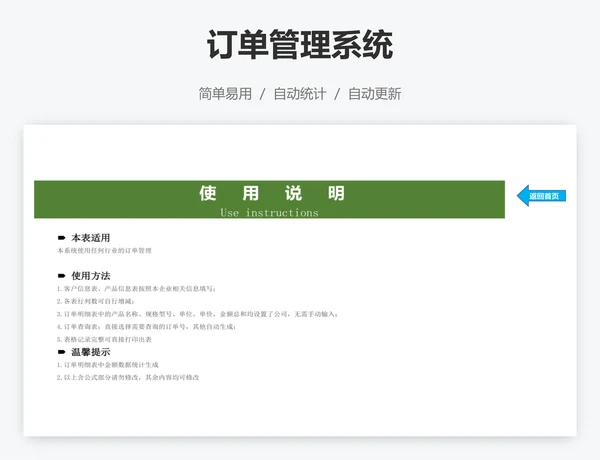Click tip 2 about 以上含公式部分请勿修改
This screenshot has height=460, width=600.
[x=128, y=377]
